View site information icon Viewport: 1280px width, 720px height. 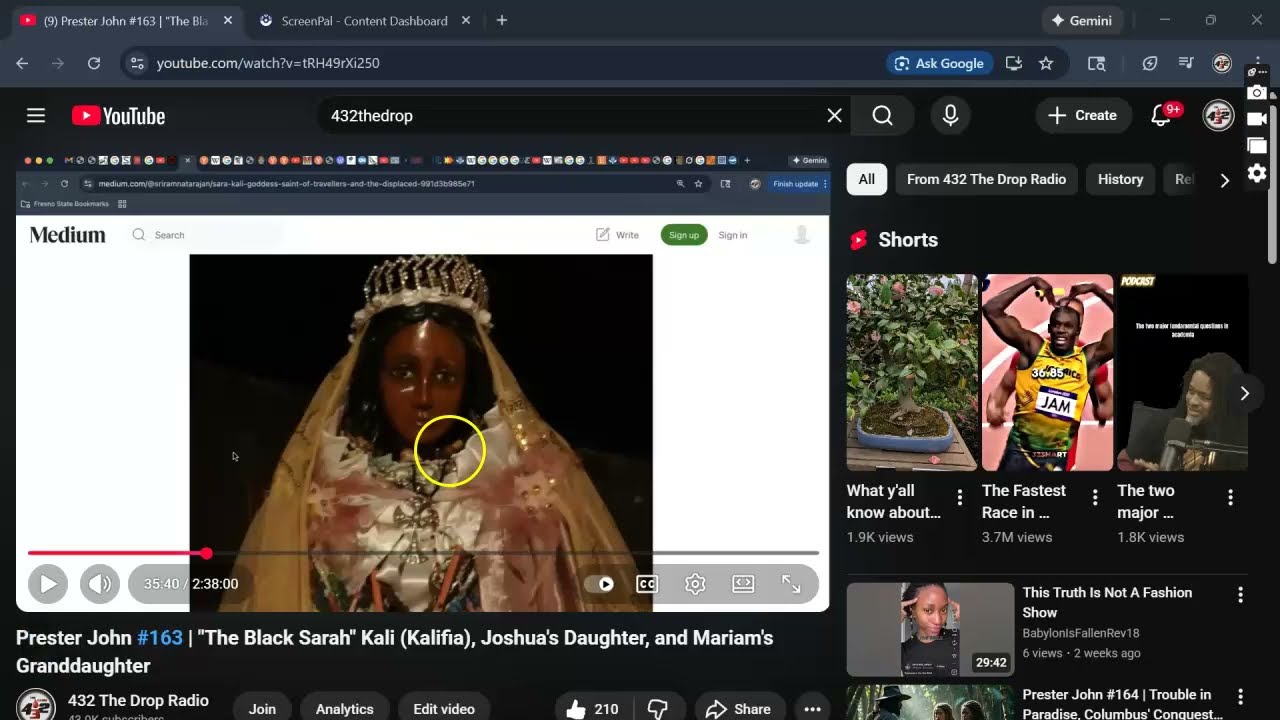(x=137, y=63)
